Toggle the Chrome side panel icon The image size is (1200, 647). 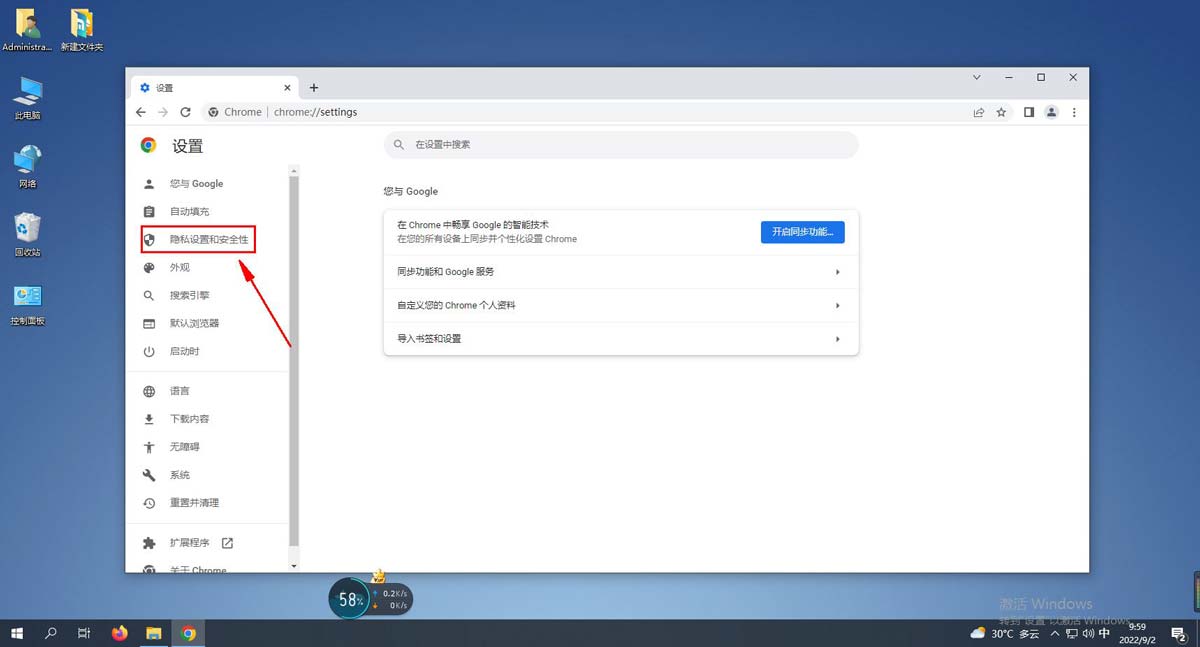[x=1029, y=112]
